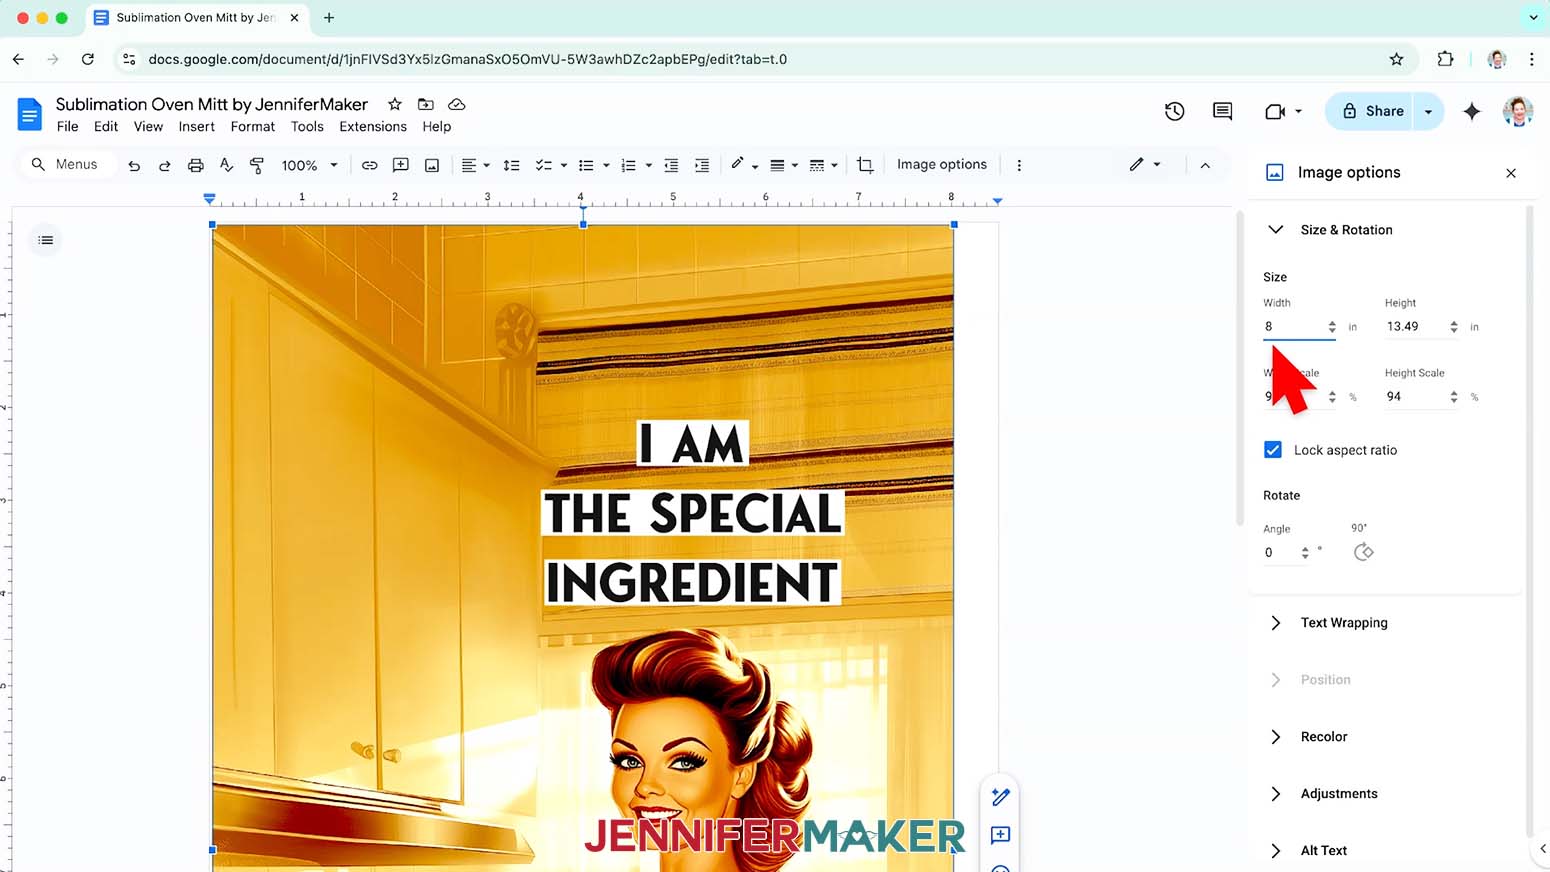Open the Format menu

click(253, 127)
